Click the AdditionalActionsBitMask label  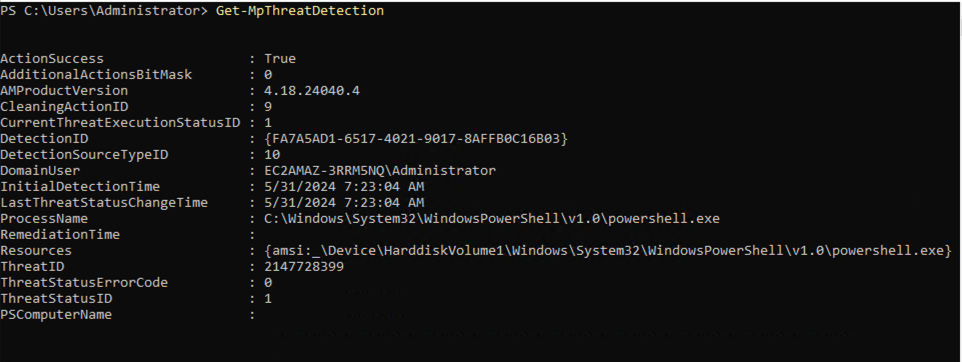click(x=96, y=75)
